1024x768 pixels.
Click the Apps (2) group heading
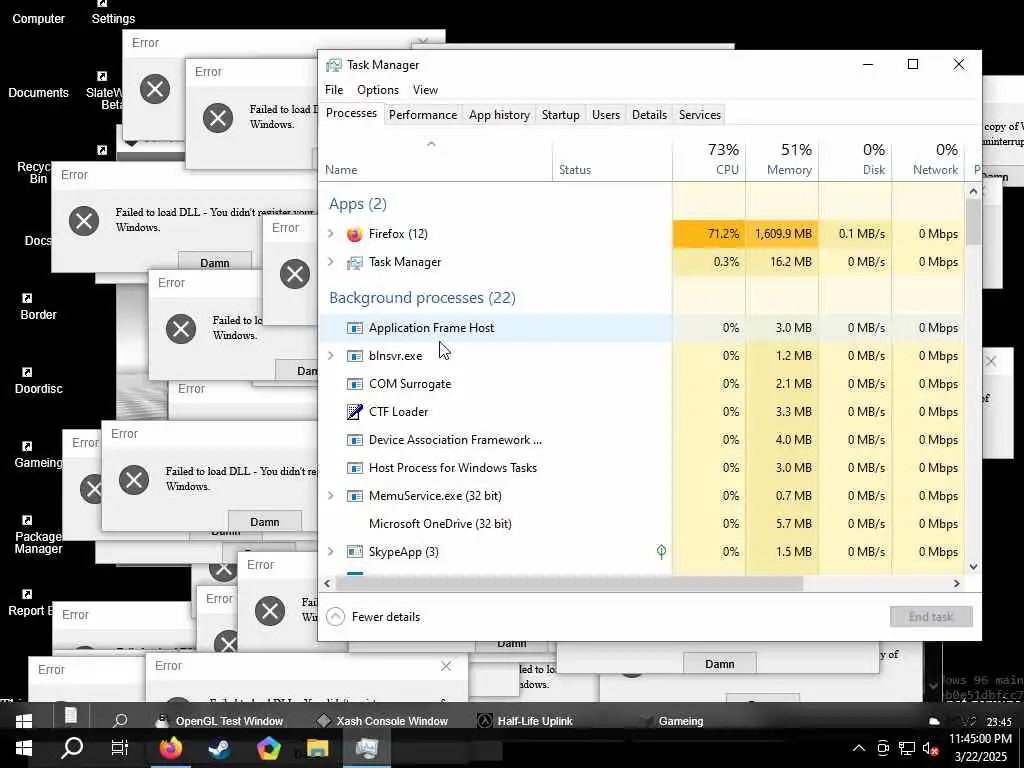358,204
